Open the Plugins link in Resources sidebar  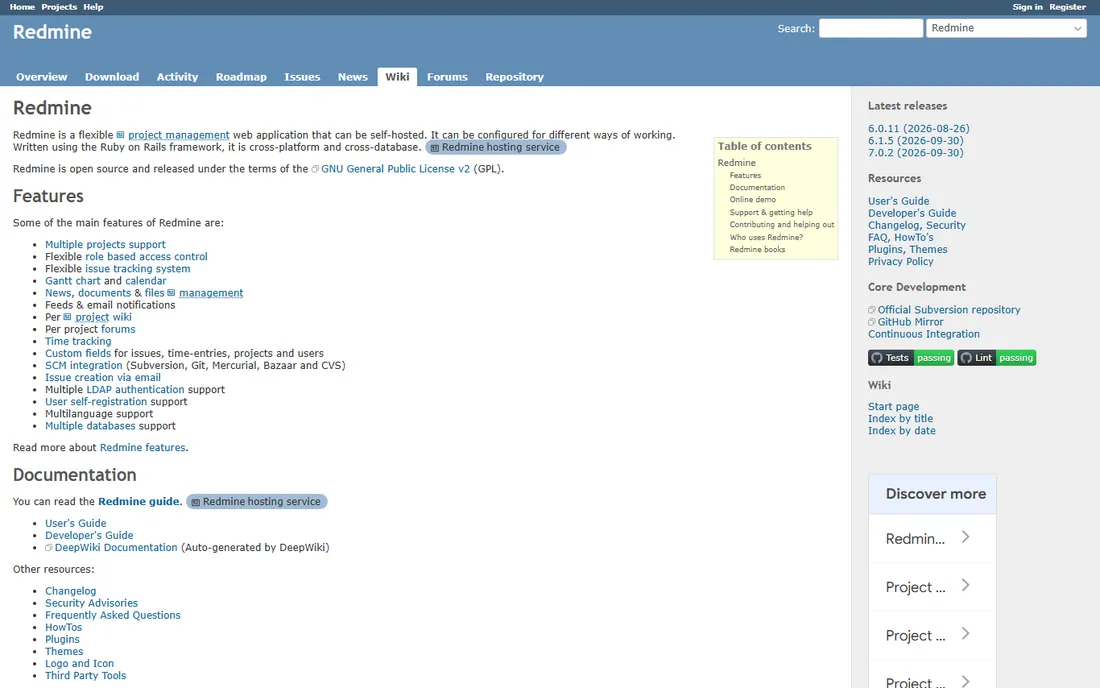pos(885,250)
